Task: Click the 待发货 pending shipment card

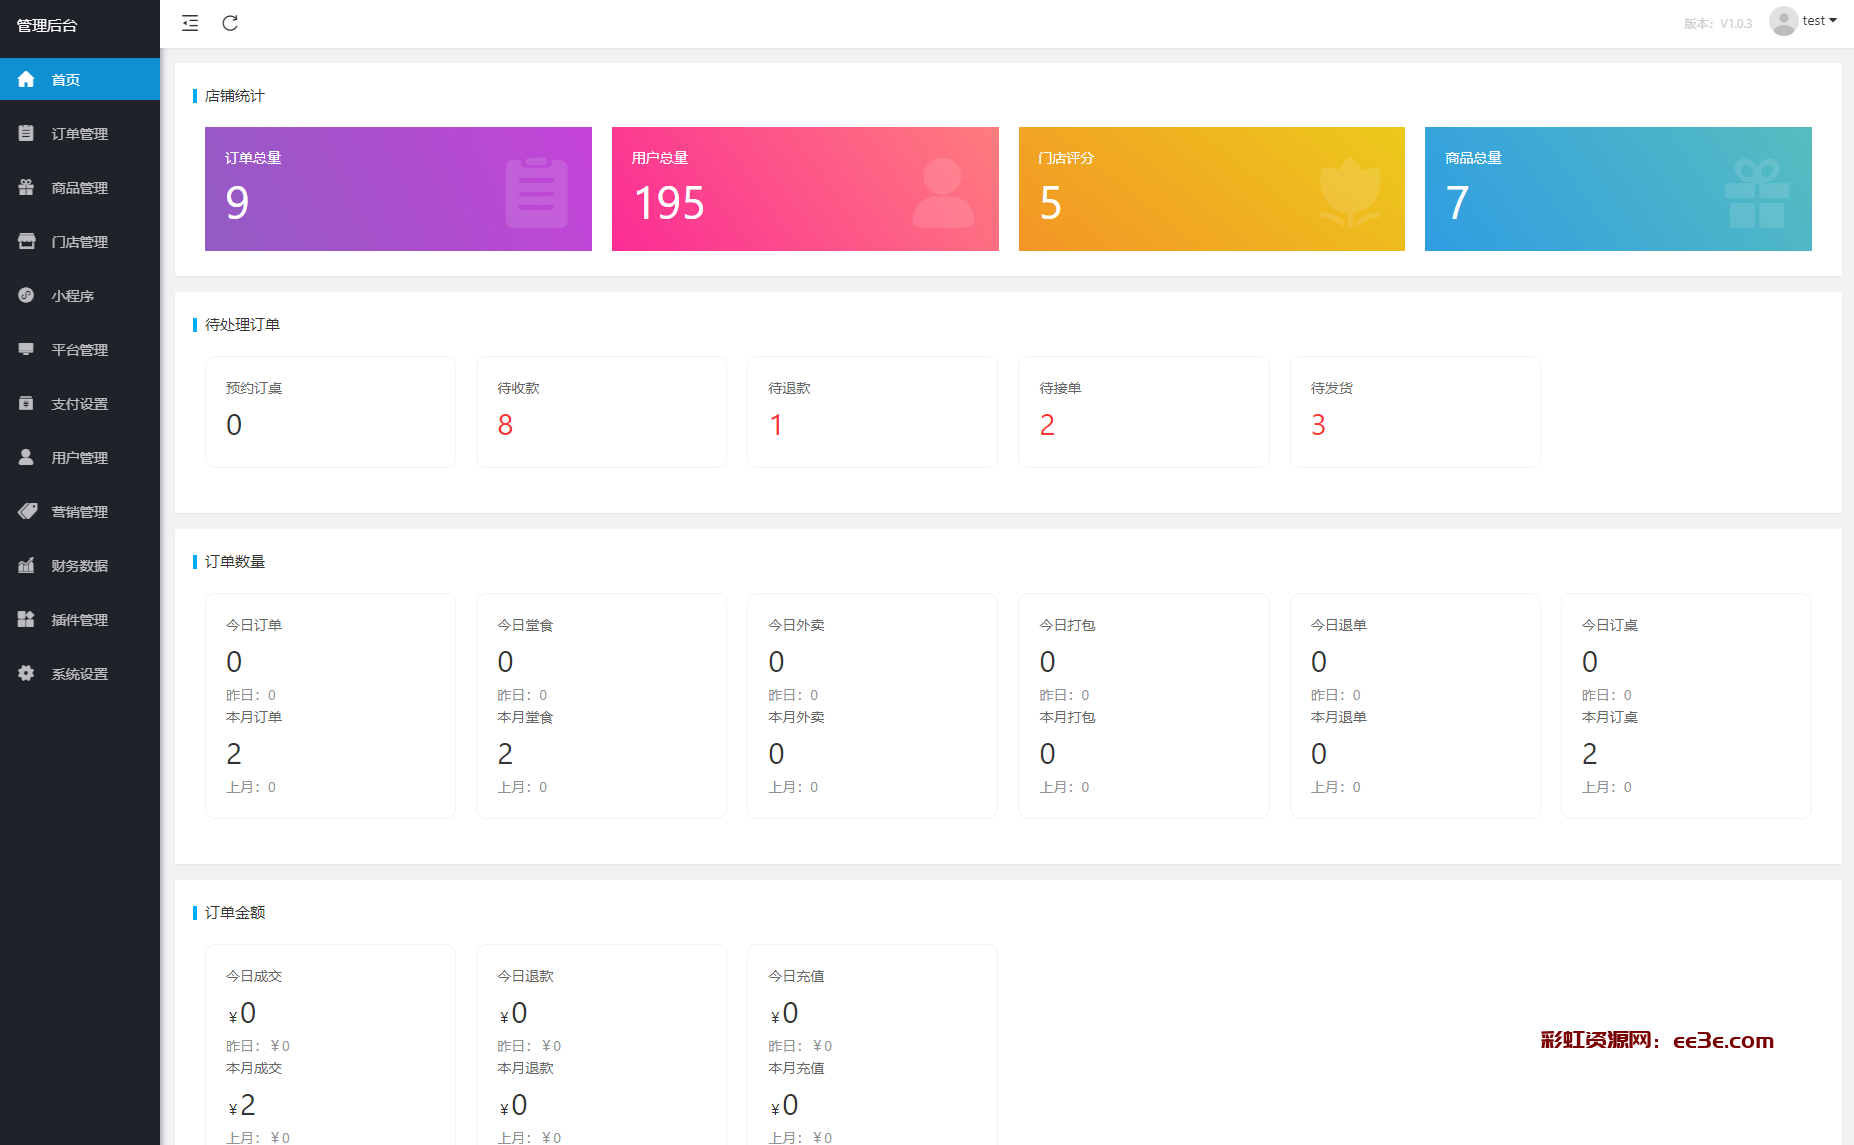Action: click(1415, 412)
